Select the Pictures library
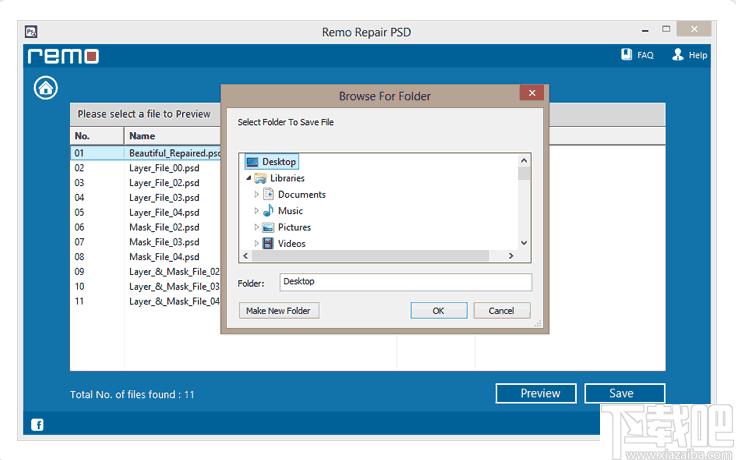Image resolution: width=736 pixels, height=460 pixels. pos(287,227)
